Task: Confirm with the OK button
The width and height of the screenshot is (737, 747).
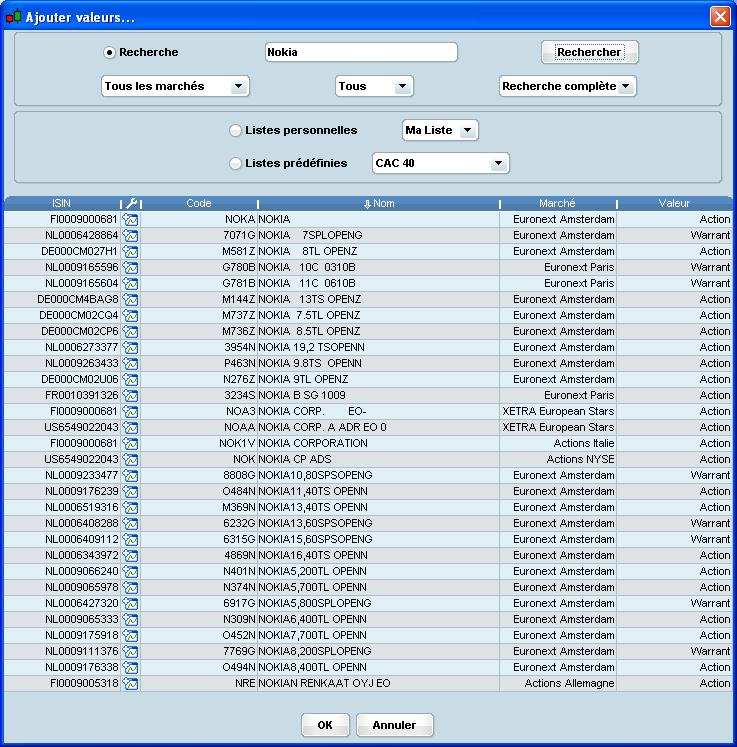Action: [325, 725]
